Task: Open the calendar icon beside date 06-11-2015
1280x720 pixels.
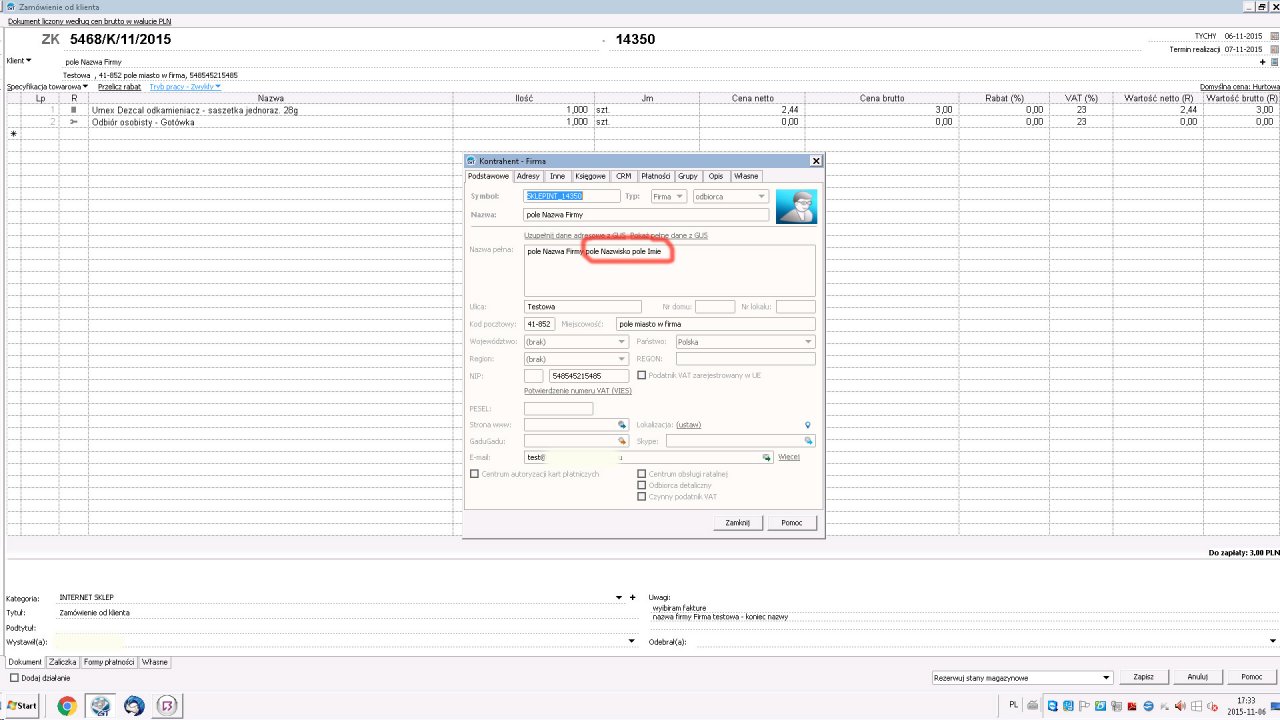Action: (x=1274, y=36)
